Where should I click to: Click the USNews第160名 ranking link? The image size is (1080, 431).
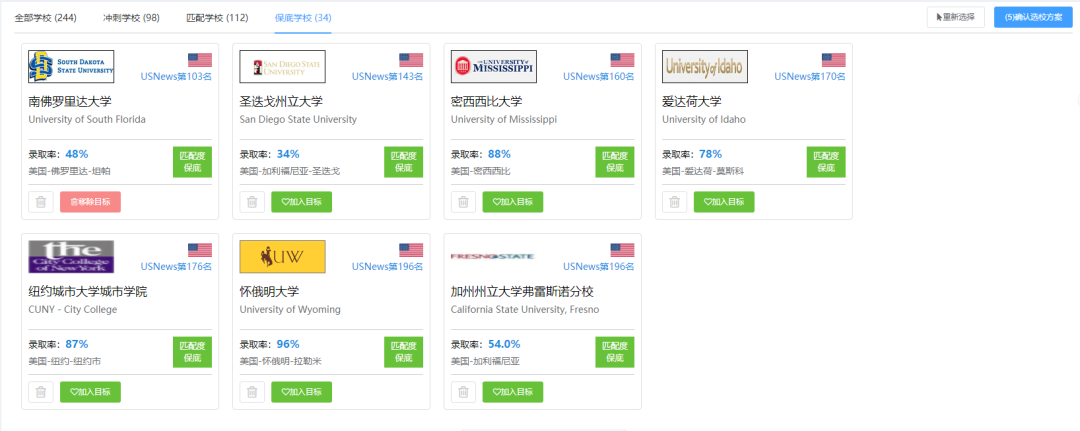pos(599,76)
